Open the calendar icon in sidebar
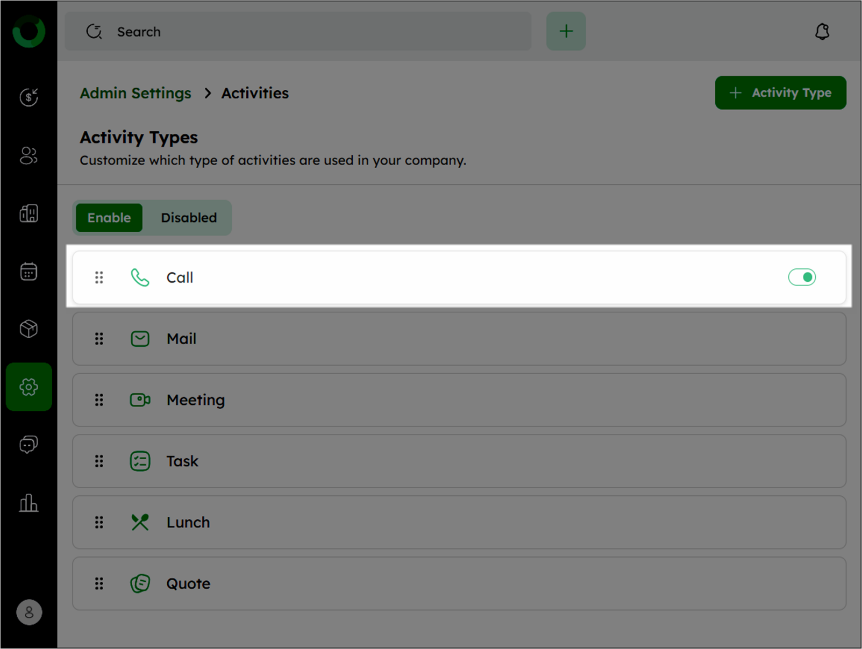 click(29, 271)
